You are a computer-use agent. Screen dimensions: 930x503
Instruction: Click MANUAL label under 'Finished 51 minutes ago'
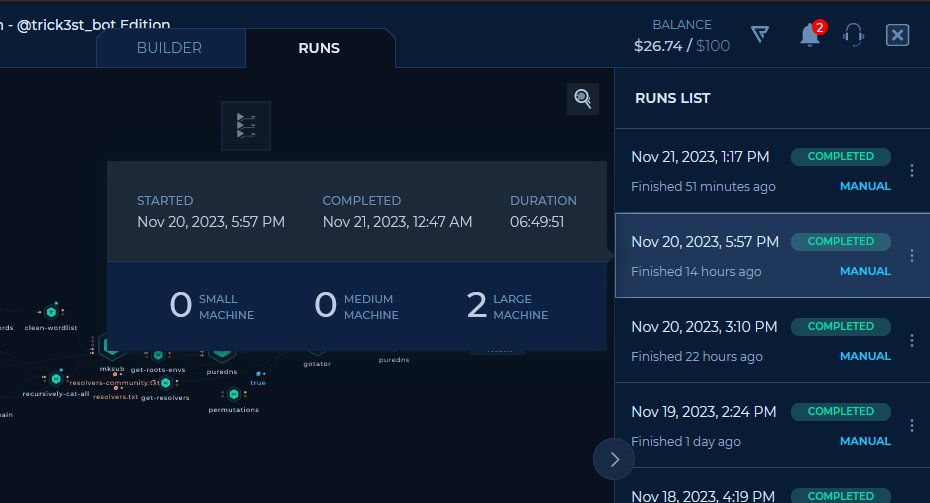865,186
